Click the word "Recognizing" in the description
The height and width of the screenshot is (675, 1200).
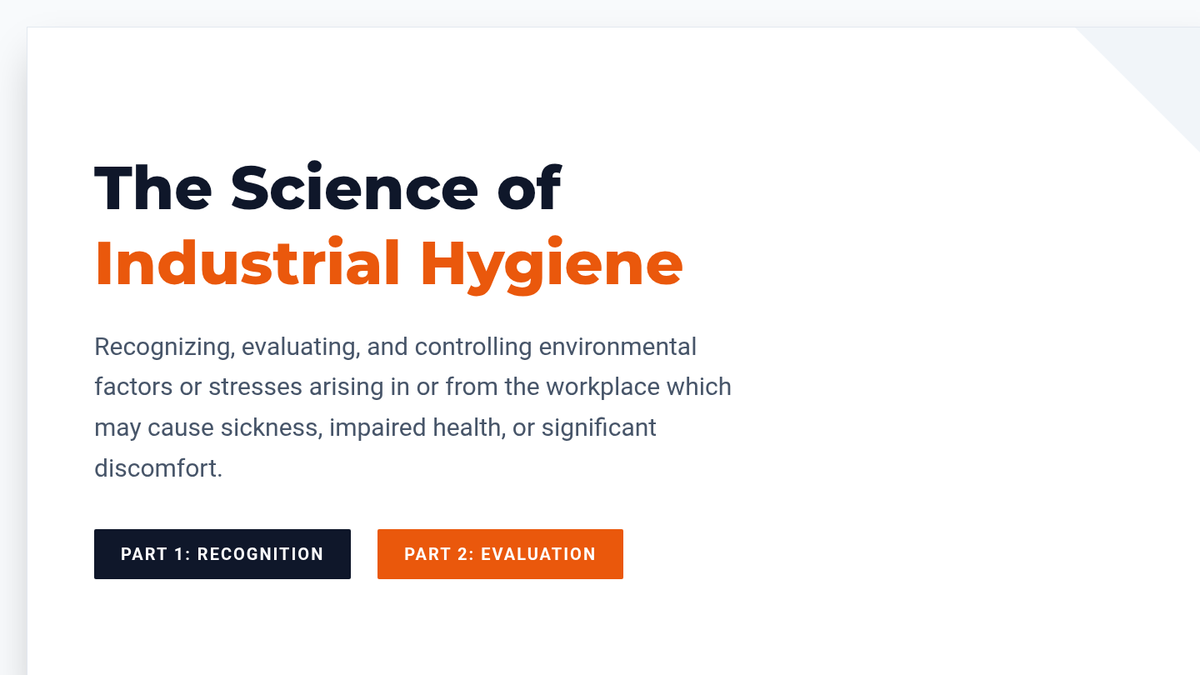(159, 347)
